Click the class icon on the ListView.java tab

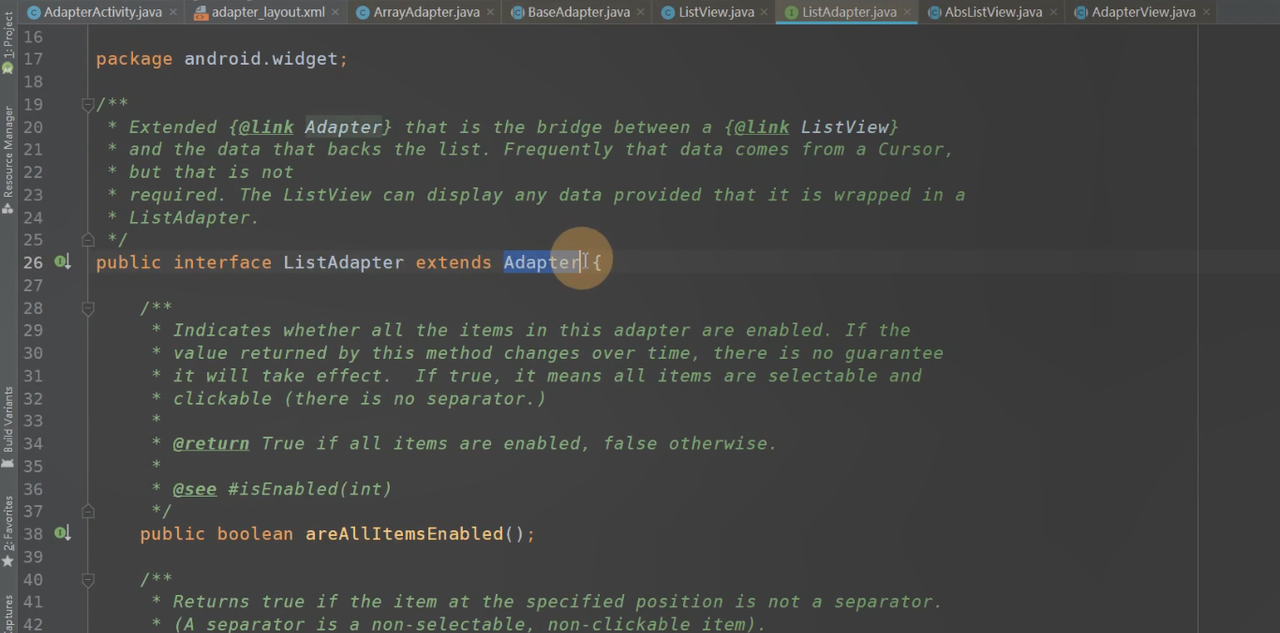click(x=668, y=12)
